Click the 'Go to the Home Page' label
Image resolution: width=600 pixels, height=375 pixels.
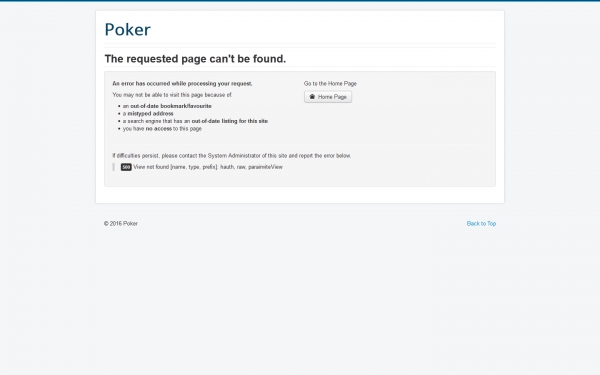point(330,83)
